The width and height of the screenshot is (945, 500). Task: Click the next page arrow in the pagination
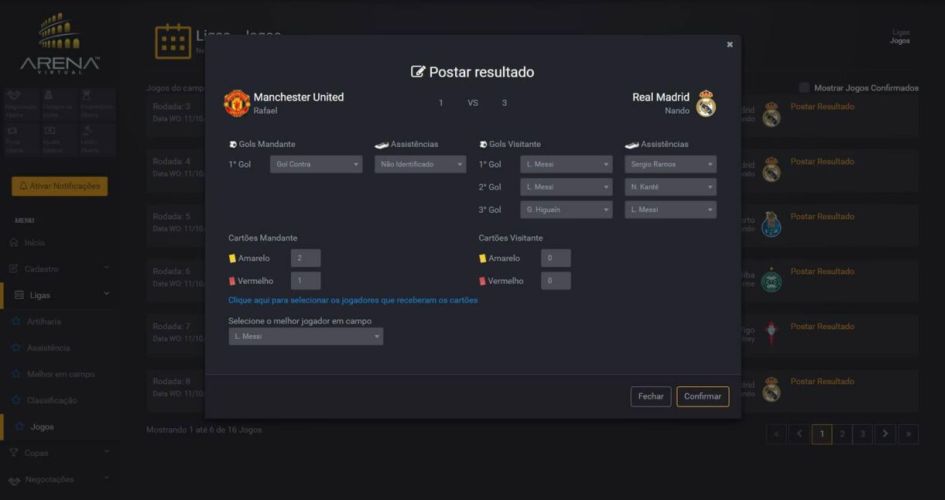coord(885,434)
